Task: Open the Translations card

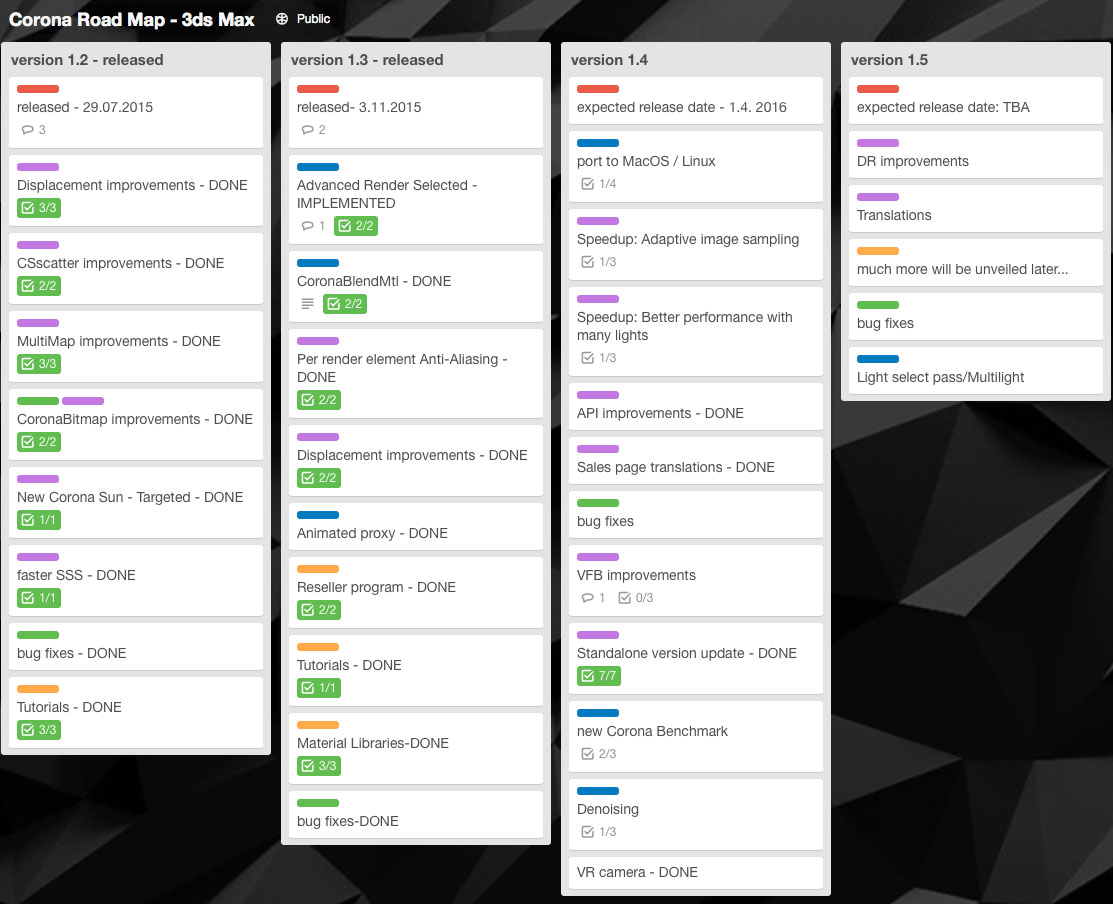Action: click(975, 209)
